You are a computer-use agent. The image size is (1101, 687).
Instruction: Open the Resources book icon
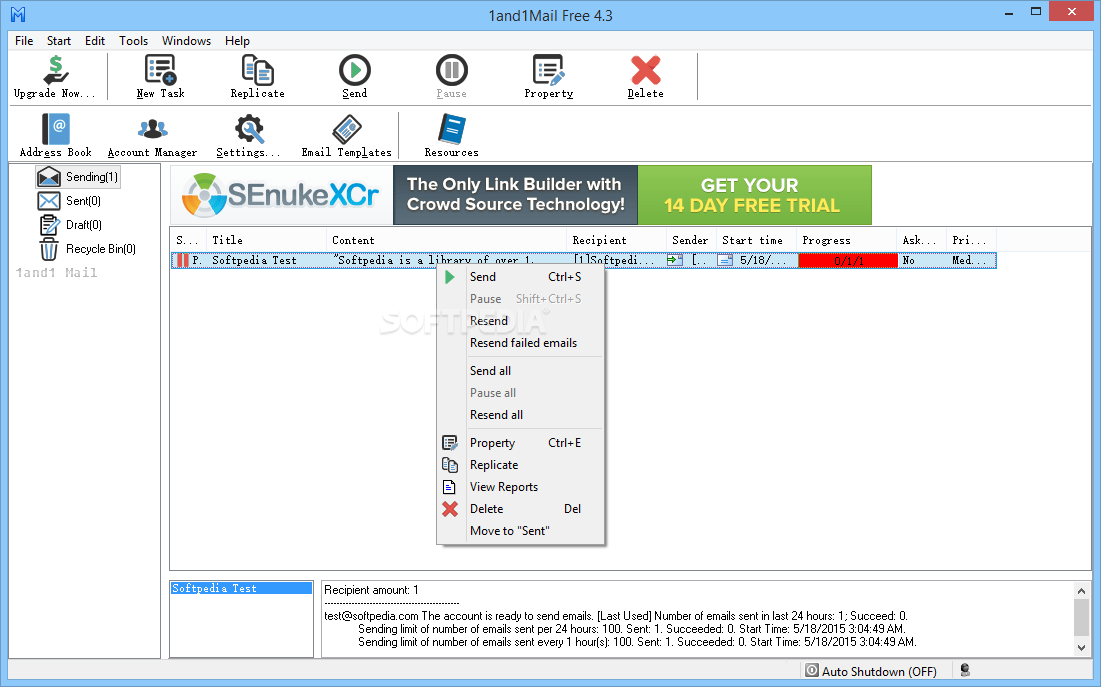coord(451,136)
